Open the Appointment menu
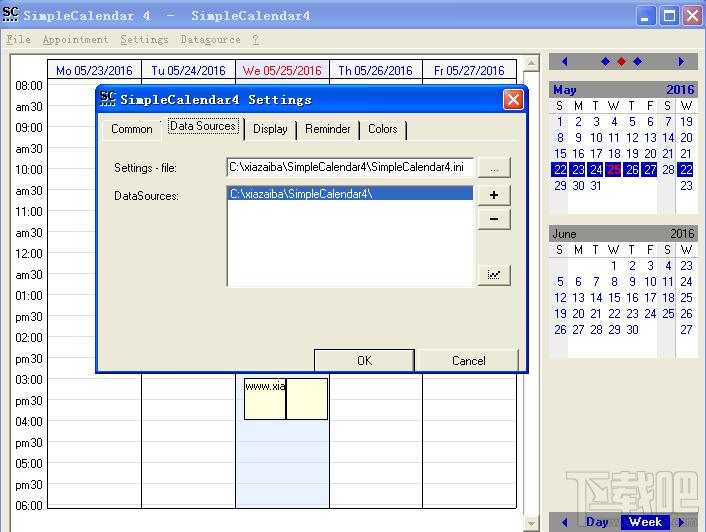 tap(76, 40)
